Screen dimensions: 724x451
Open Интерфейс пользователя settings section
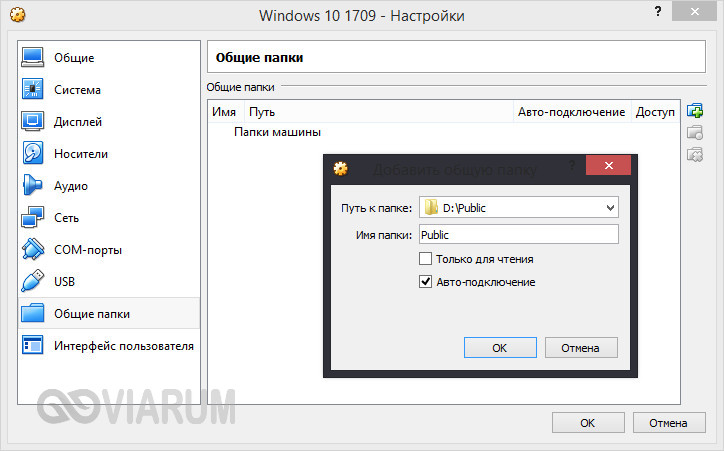tap(109, 345)
